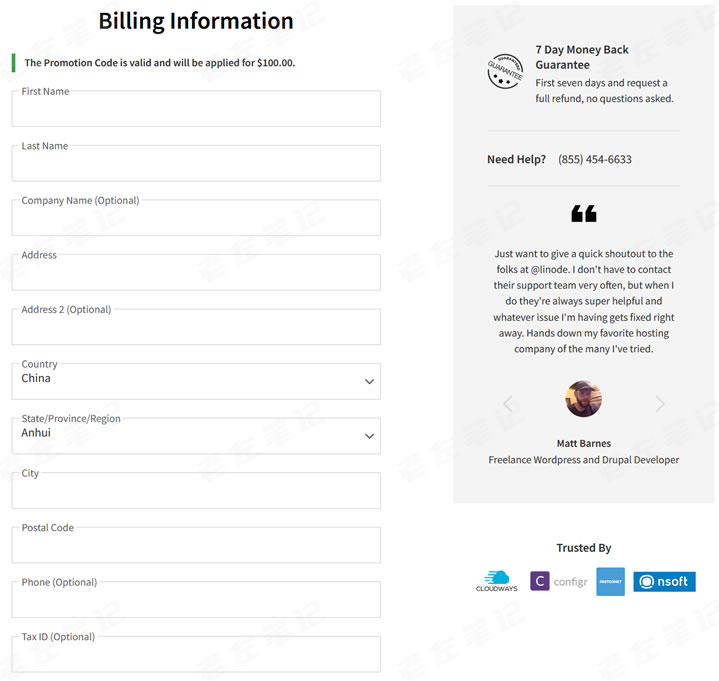Click the First Name input field
The image size is (719, 681).
coord(196,110)
